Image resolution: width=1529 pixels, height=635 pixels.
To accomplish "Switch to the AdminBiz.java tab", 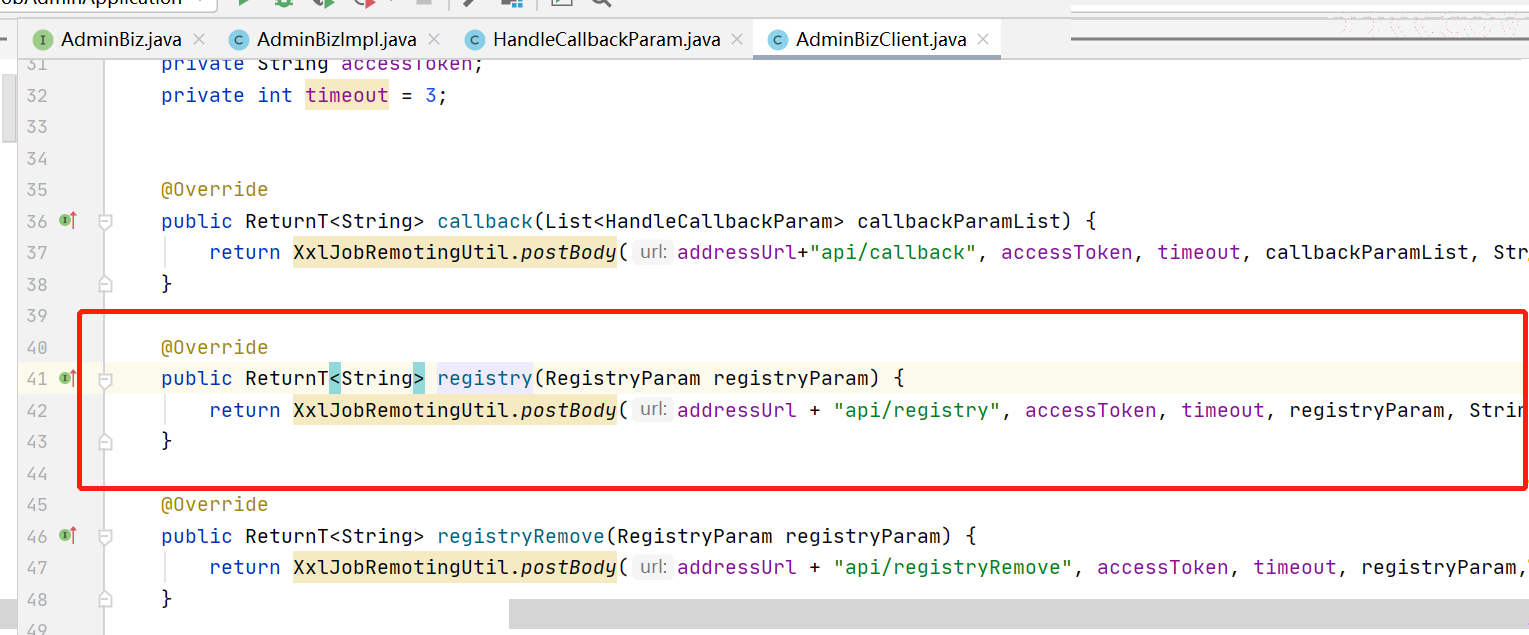I will tap(120, 40).
